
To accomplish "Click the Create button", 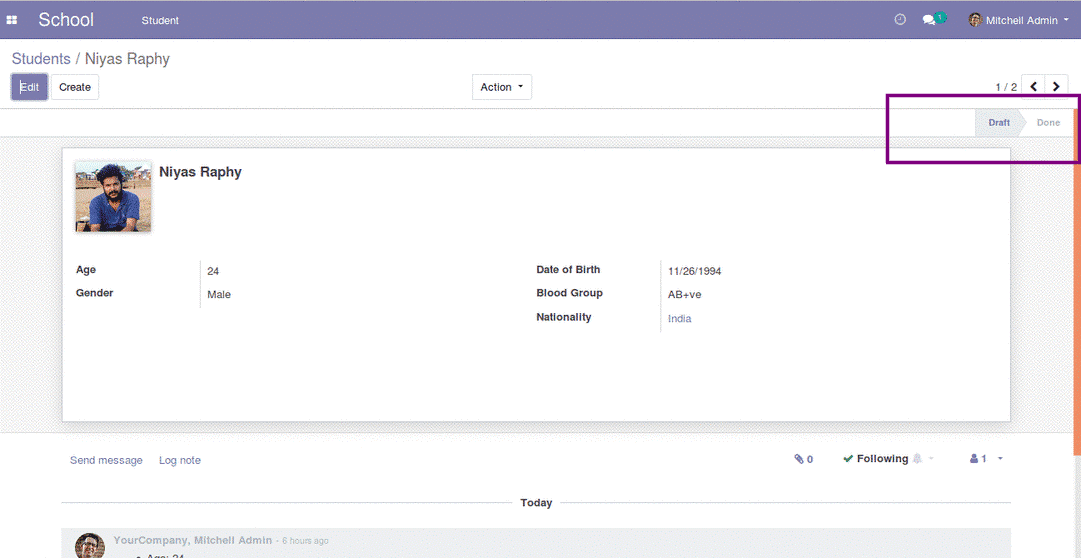I will point(75,87).
